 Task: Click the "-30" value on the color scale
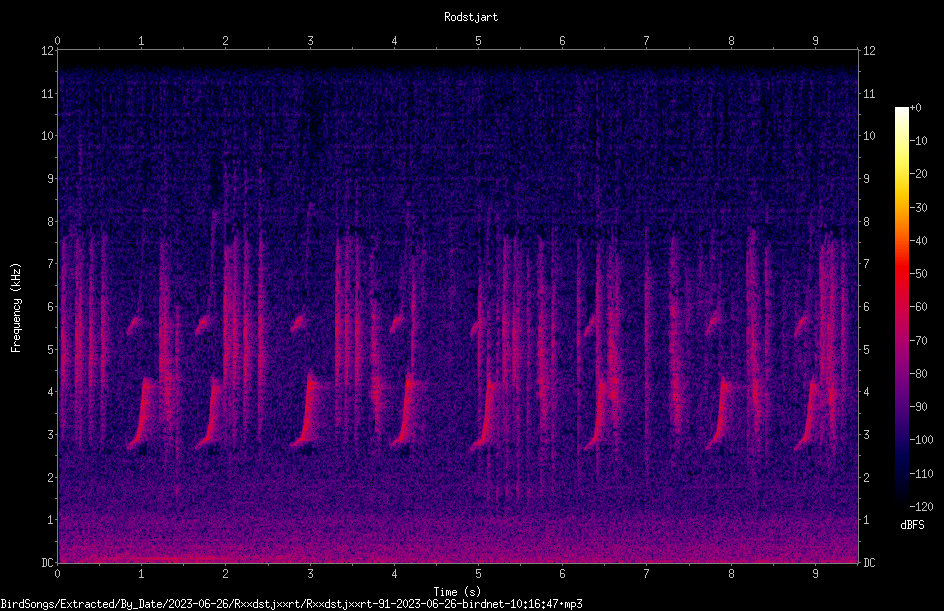[918, 208]
